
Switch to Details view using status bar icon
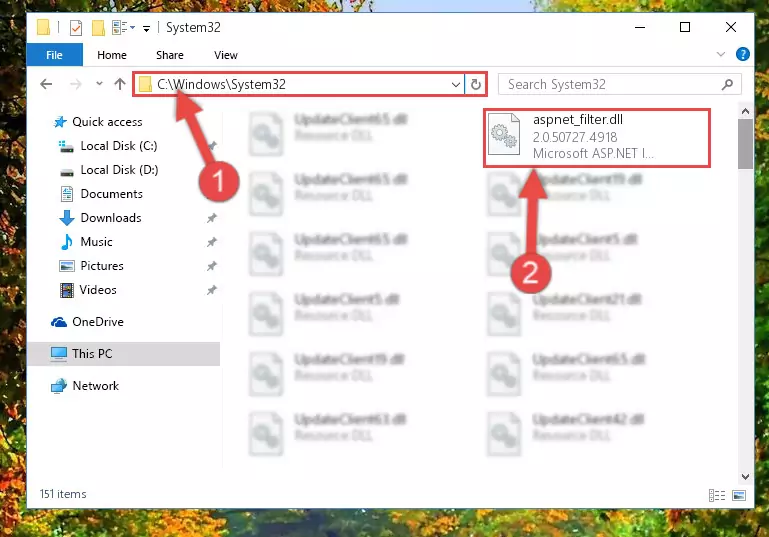point(717,495)
